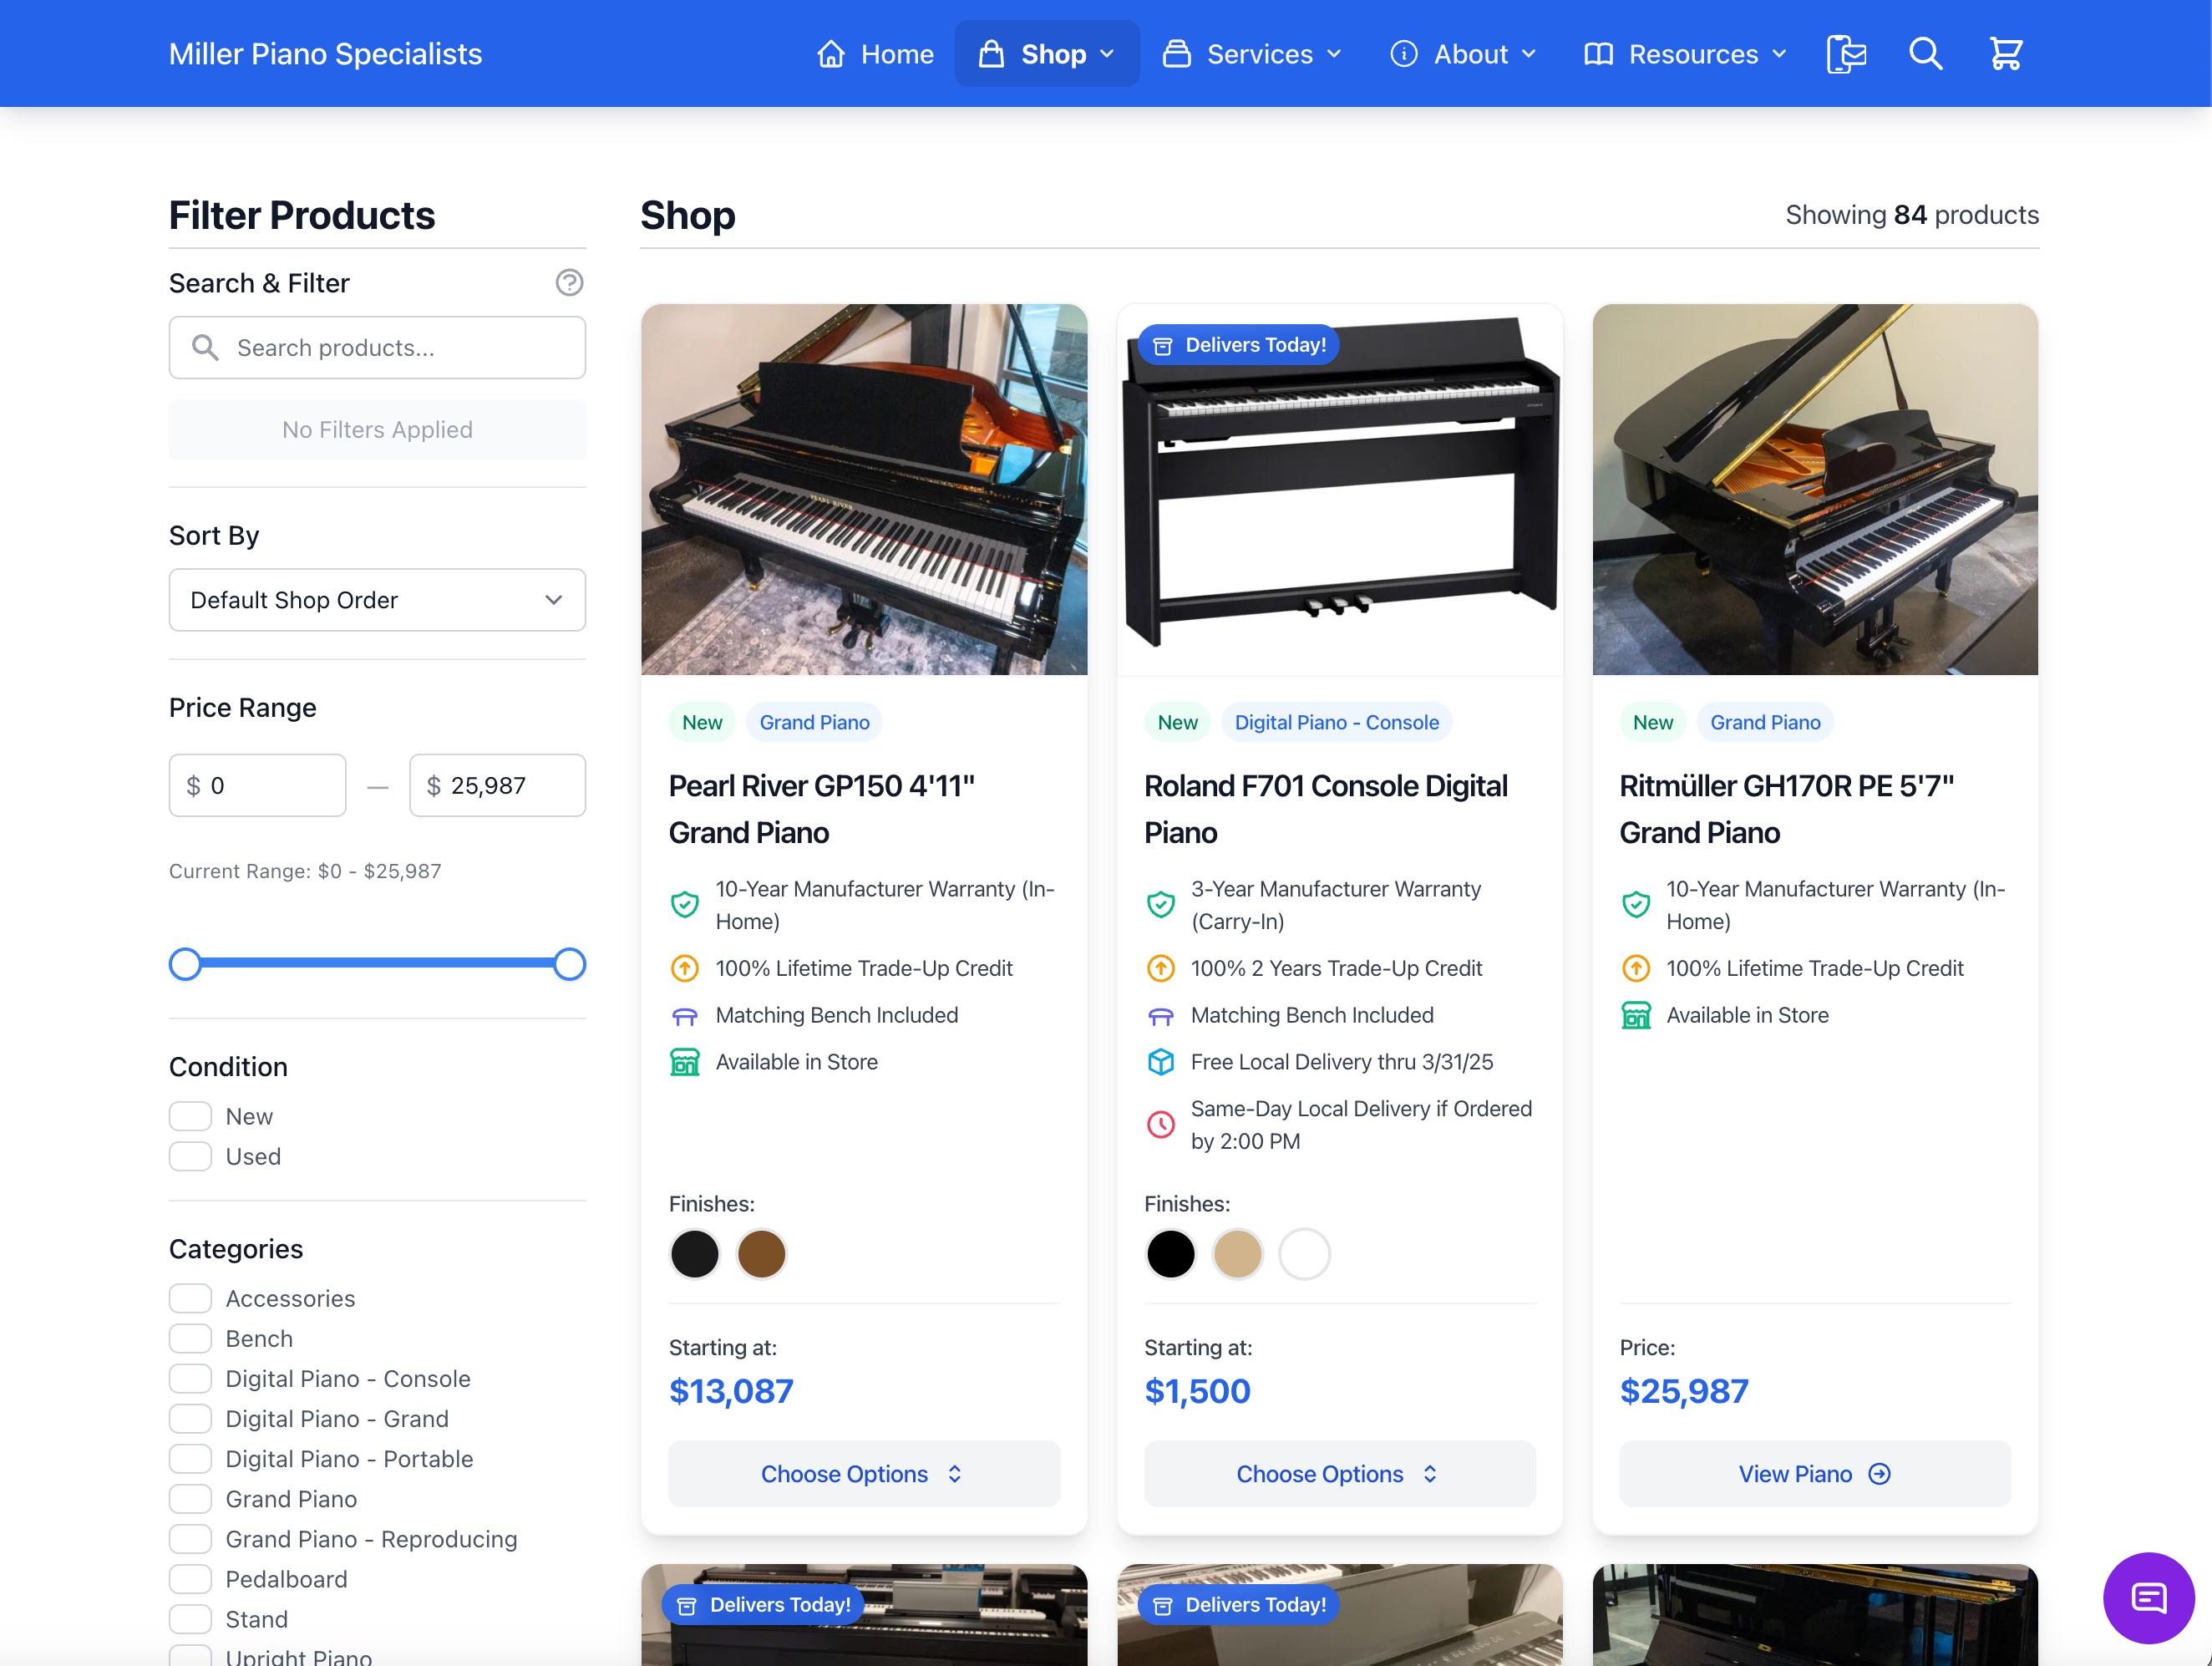The width and height of the screenshot is (2212, 1666).
Task: Check the Grand Piano category checkbox
Action: (190, 1498)
